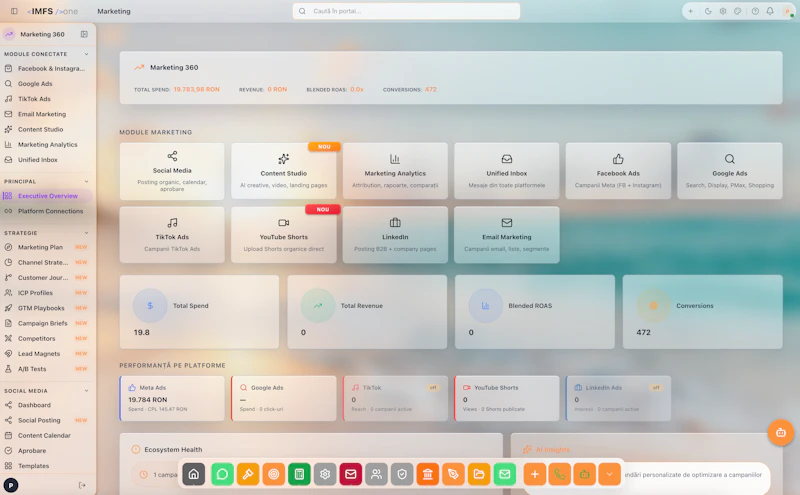
Task: Open the TikTok Ads module card
Action: click(172, 235)
